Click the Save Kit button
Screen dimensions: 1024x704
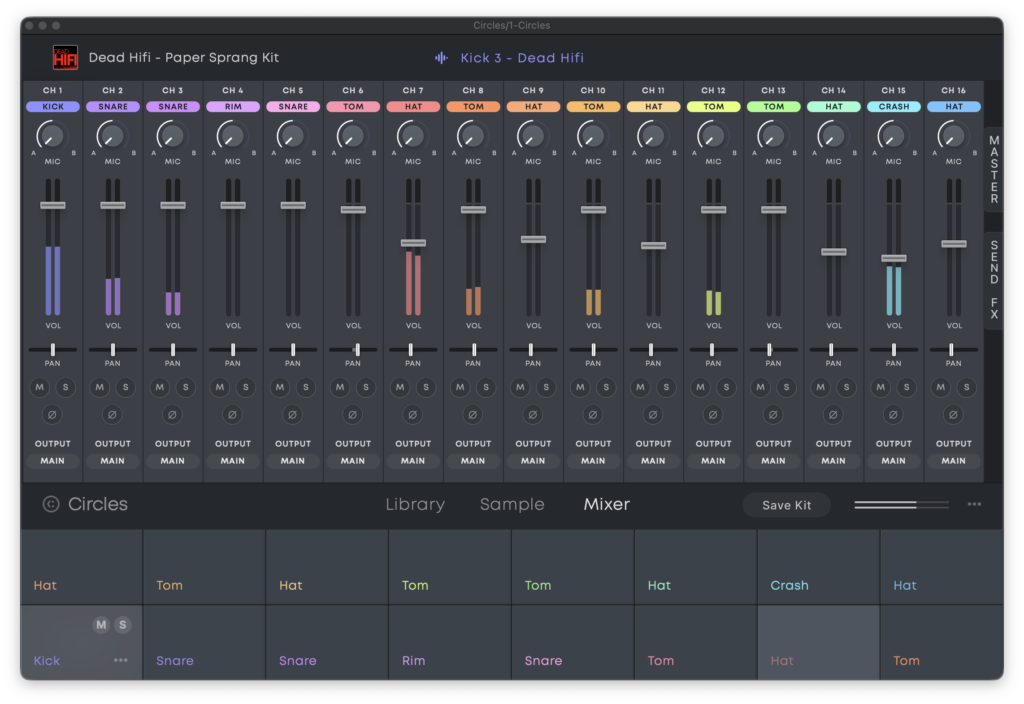pos(786,505)
